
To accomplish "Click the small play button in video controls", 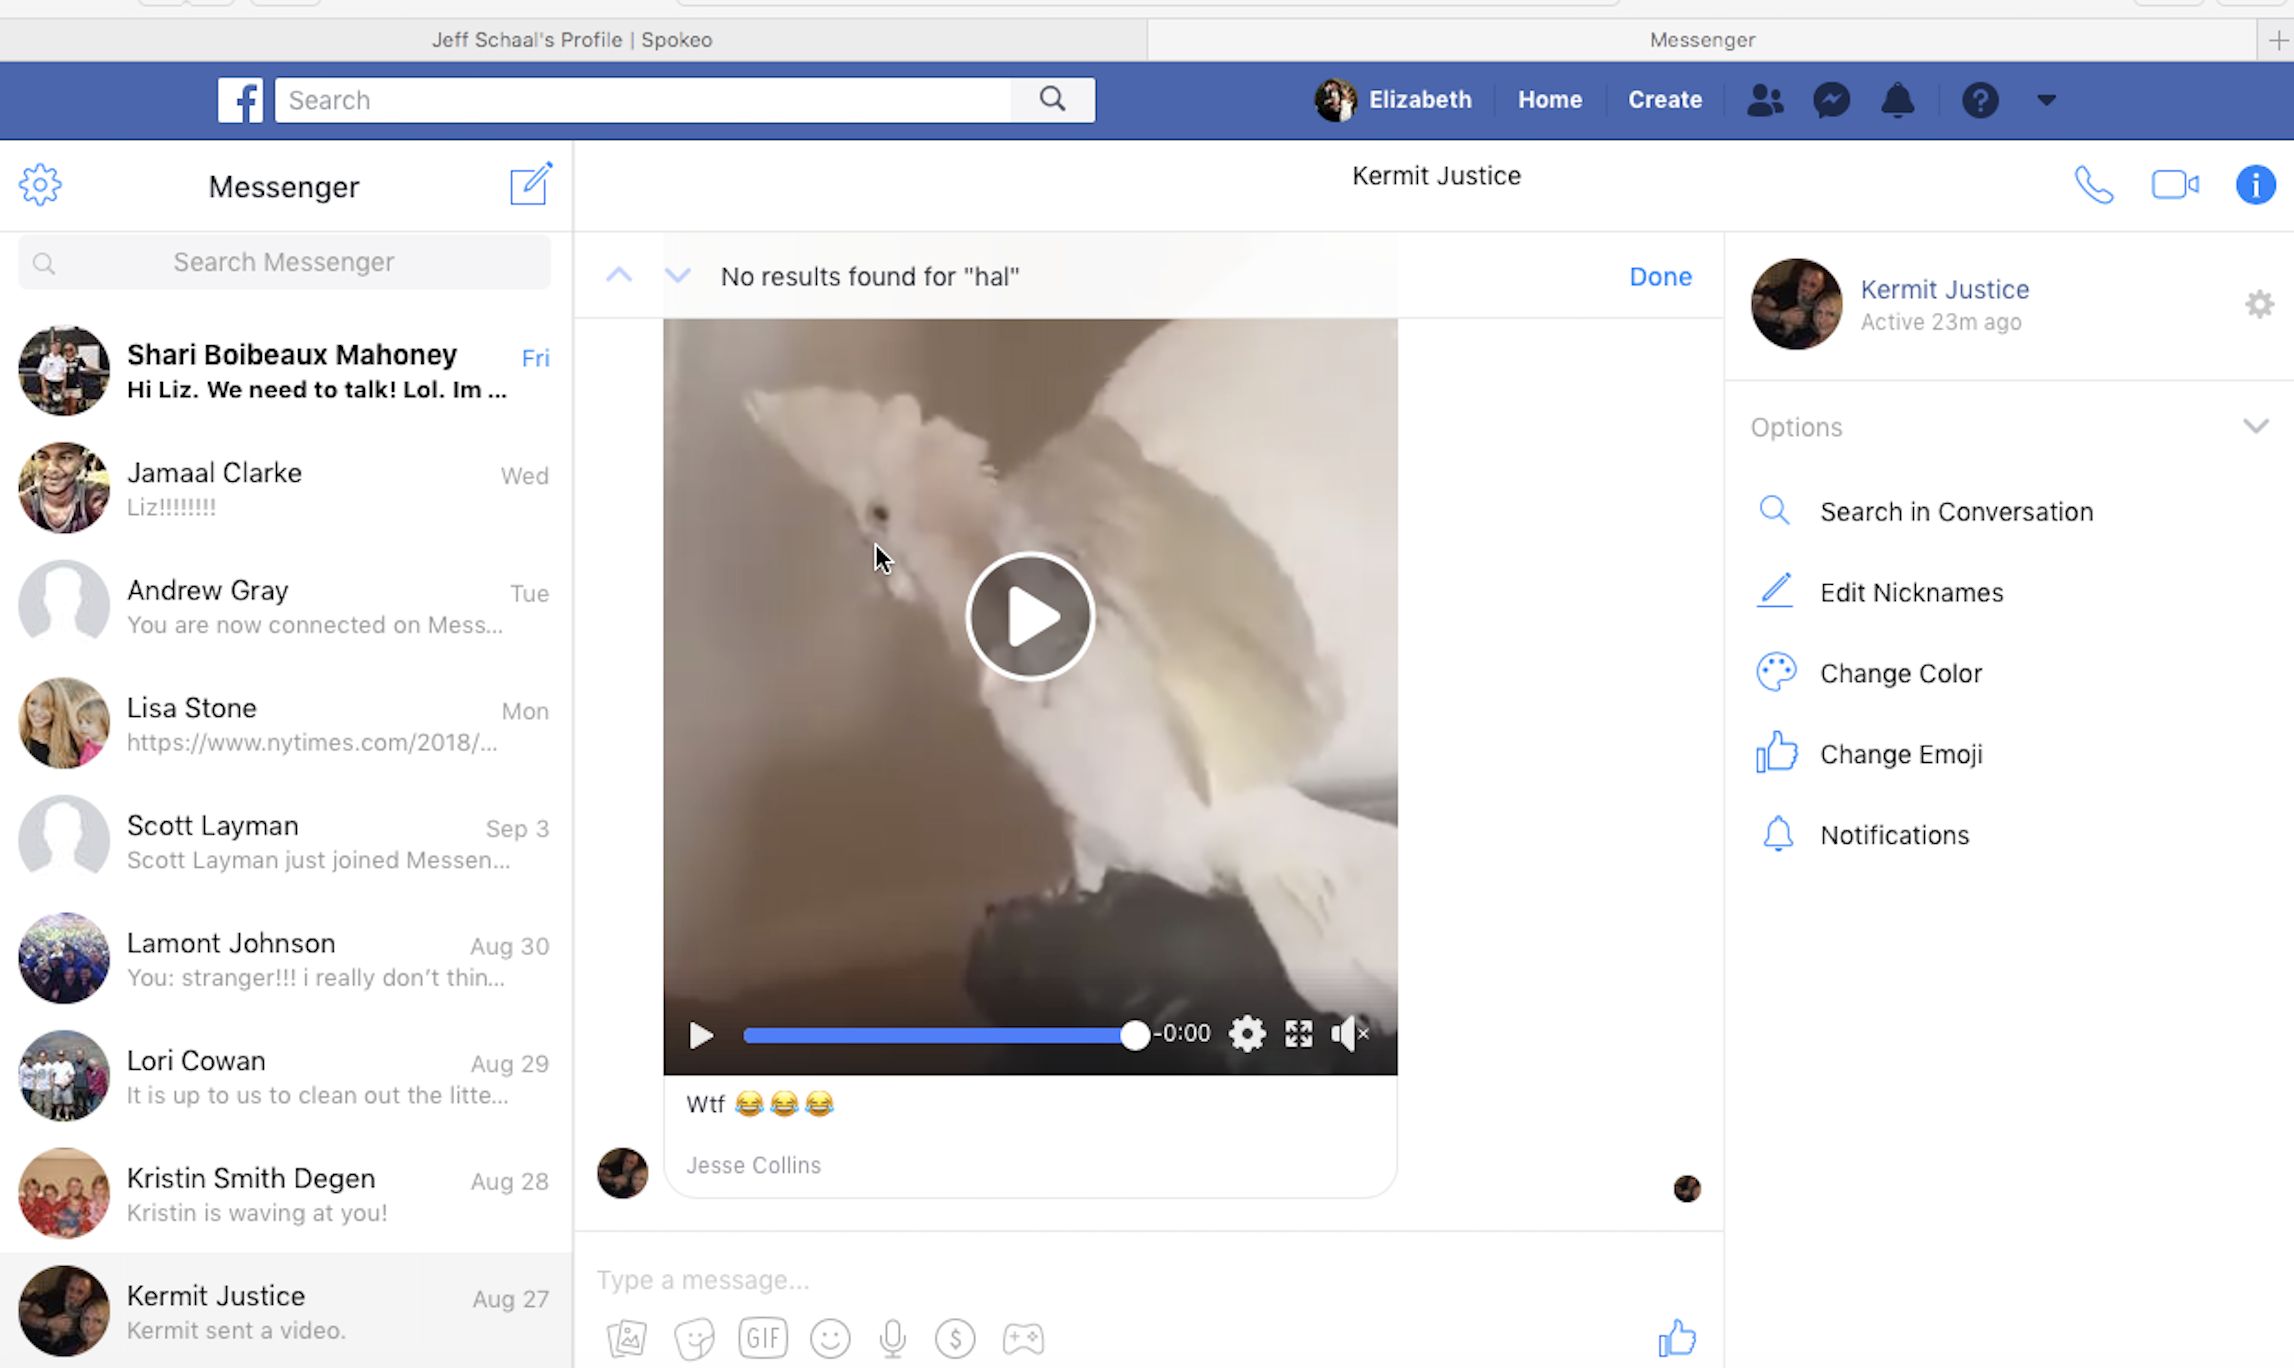I will [x=701, y=1035].
